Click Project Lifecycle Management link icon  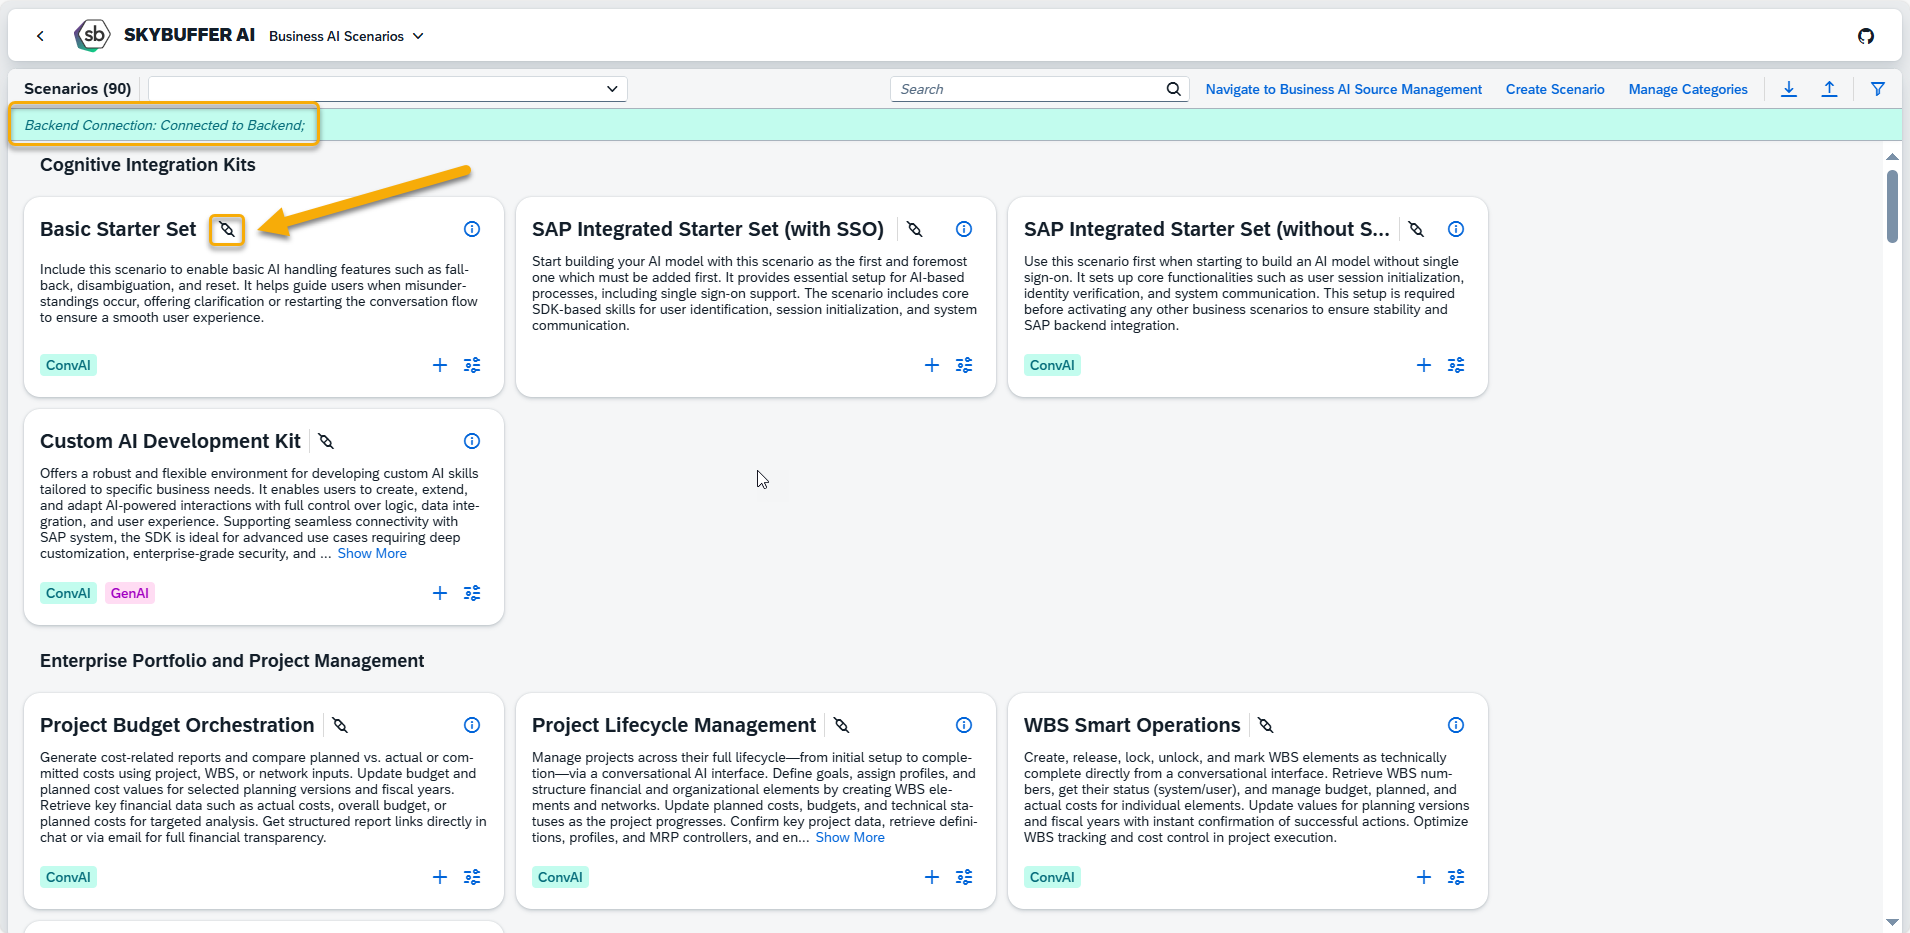tap(842, 725)
